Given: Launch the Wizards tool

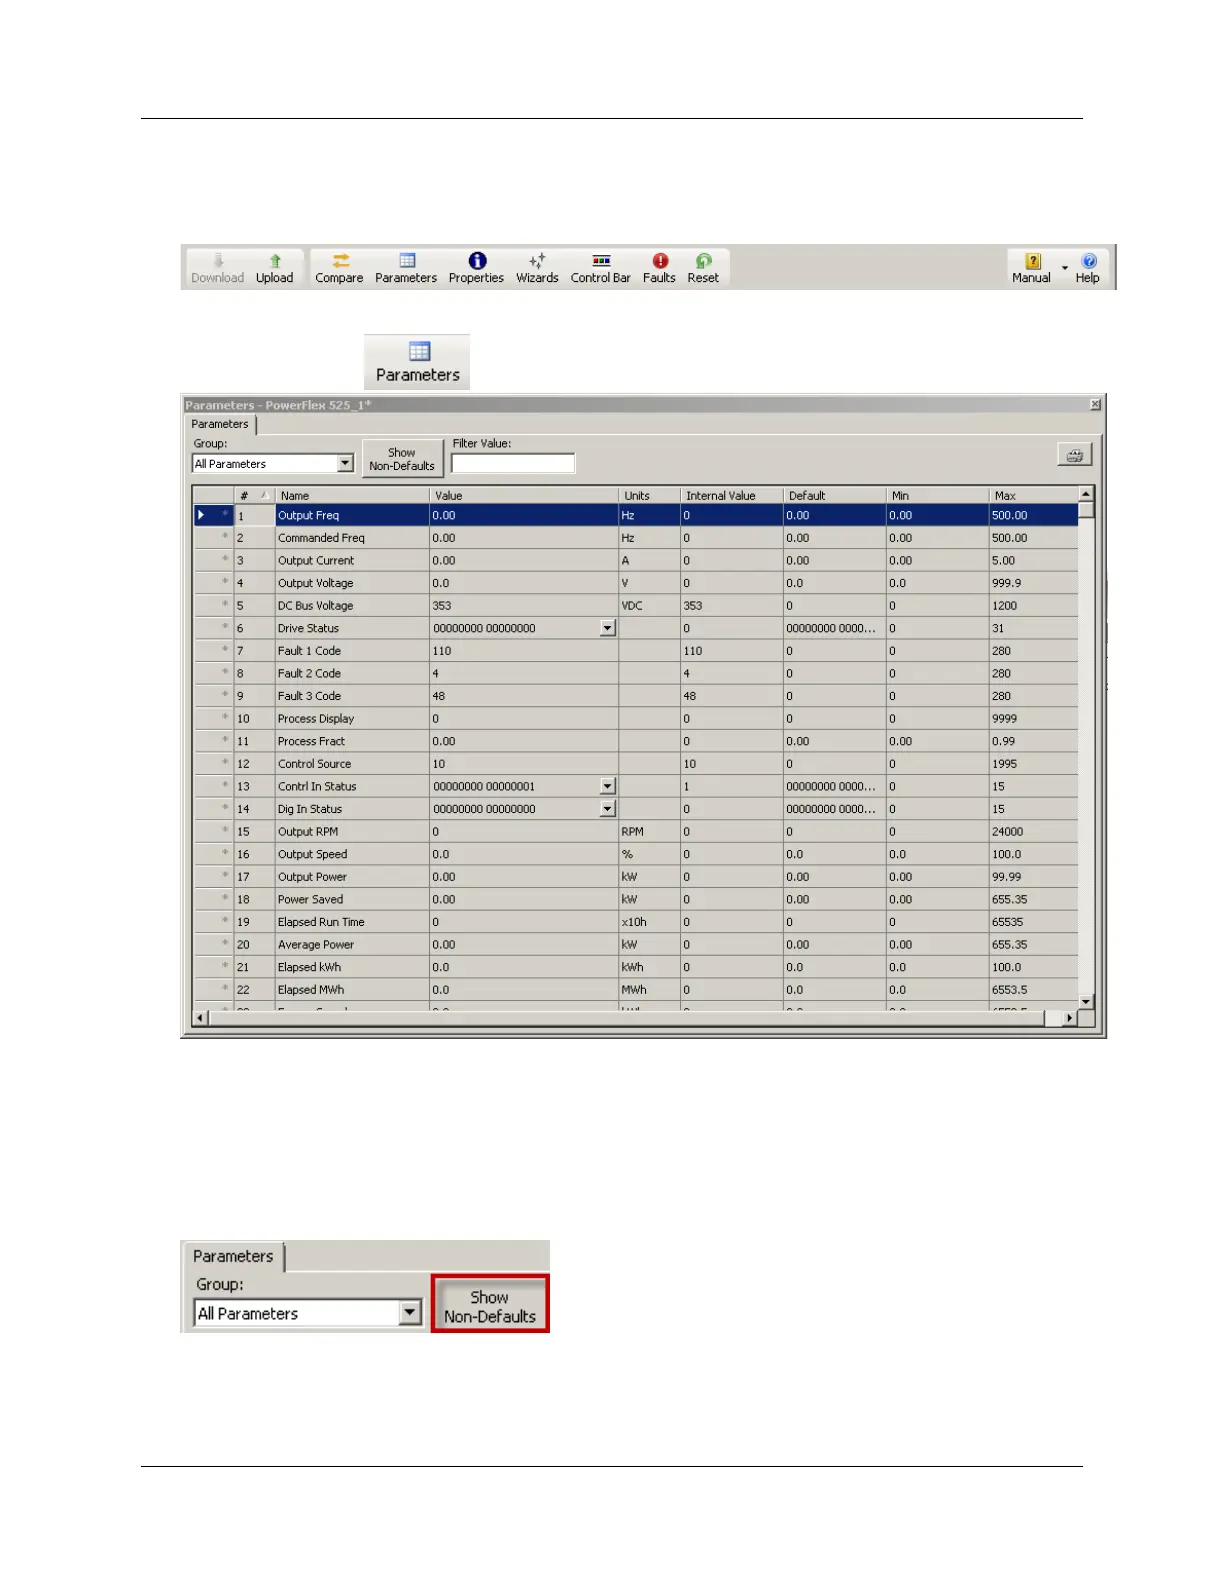Looking at the screenshot, I should tap(537, 269).
